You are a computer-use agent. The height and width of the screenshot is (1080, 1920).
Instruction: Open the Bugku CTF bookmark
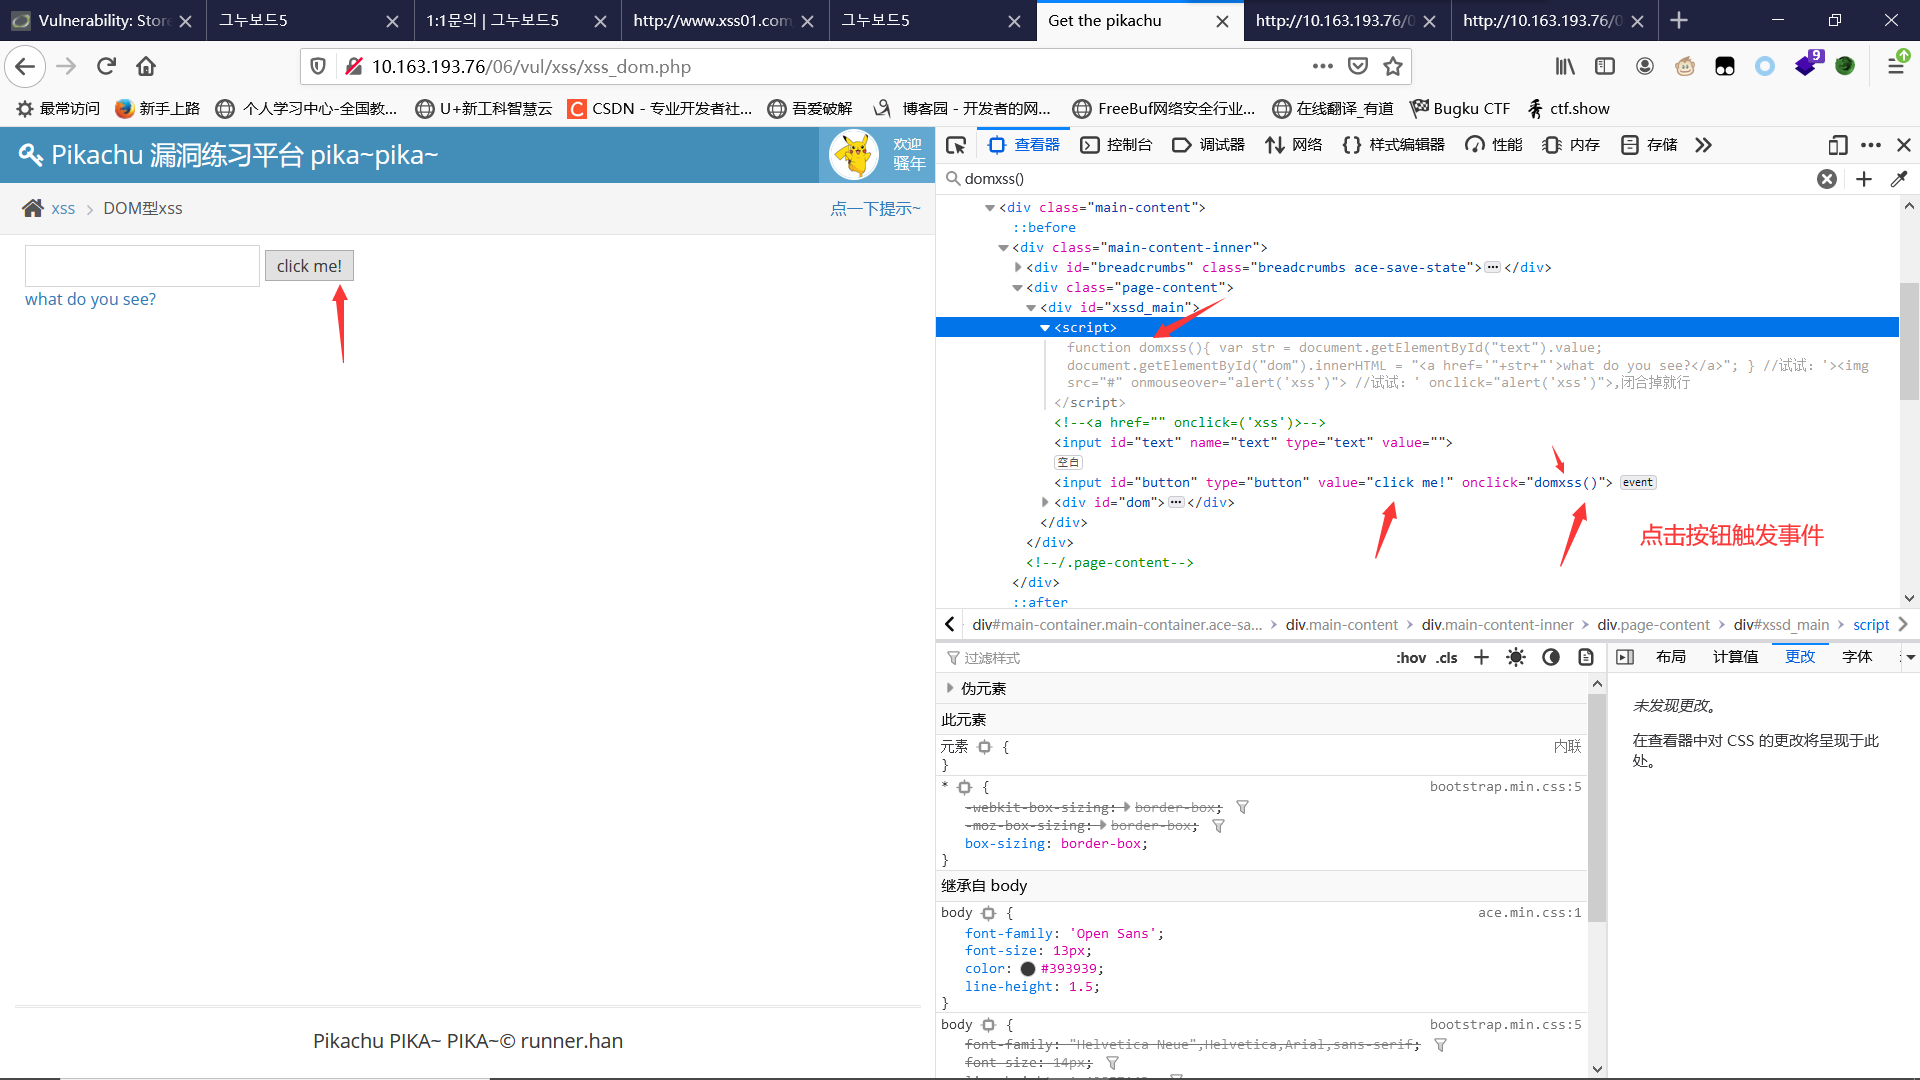[x=1460, y=108]
